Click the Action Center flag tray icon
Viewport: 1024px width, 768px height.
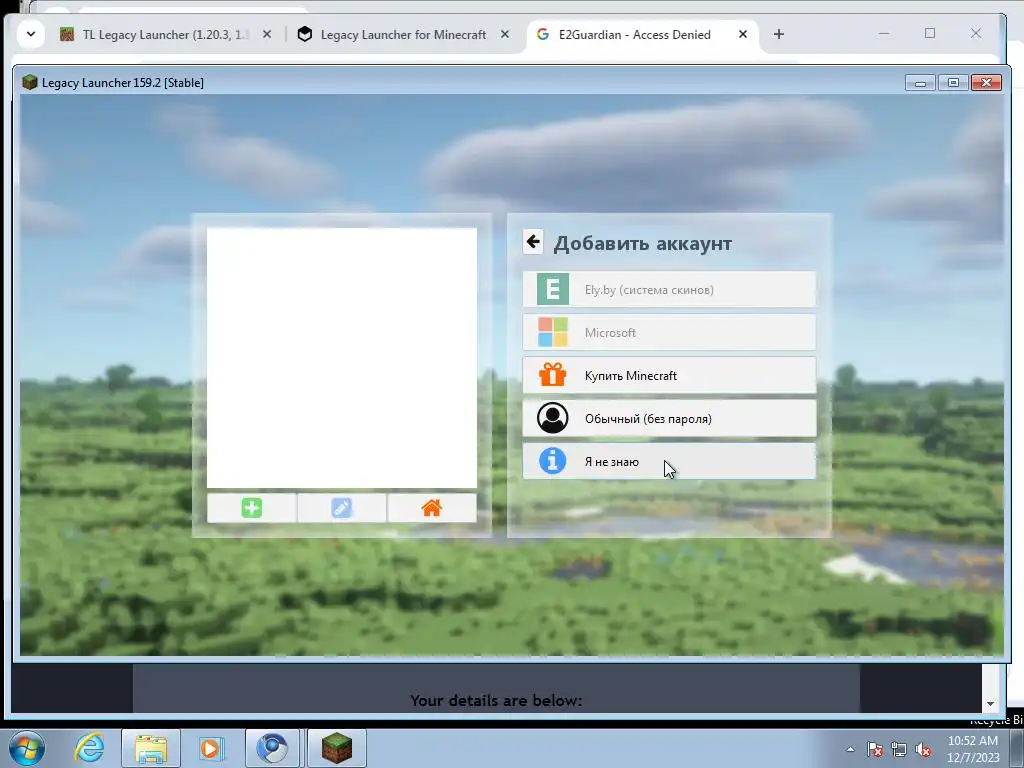[875, 749]
